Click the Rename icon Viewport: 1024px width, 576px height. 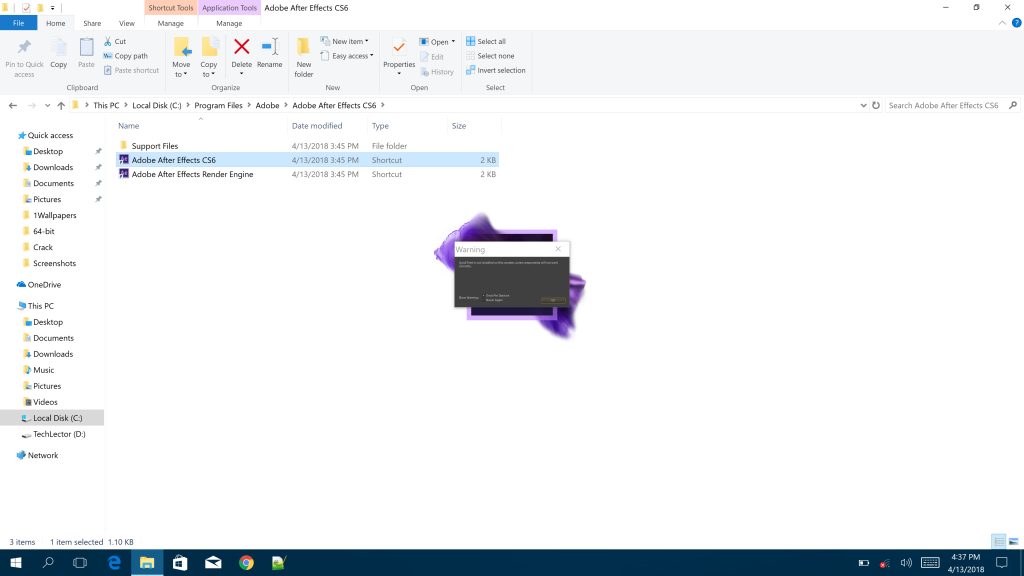(270, 46)
